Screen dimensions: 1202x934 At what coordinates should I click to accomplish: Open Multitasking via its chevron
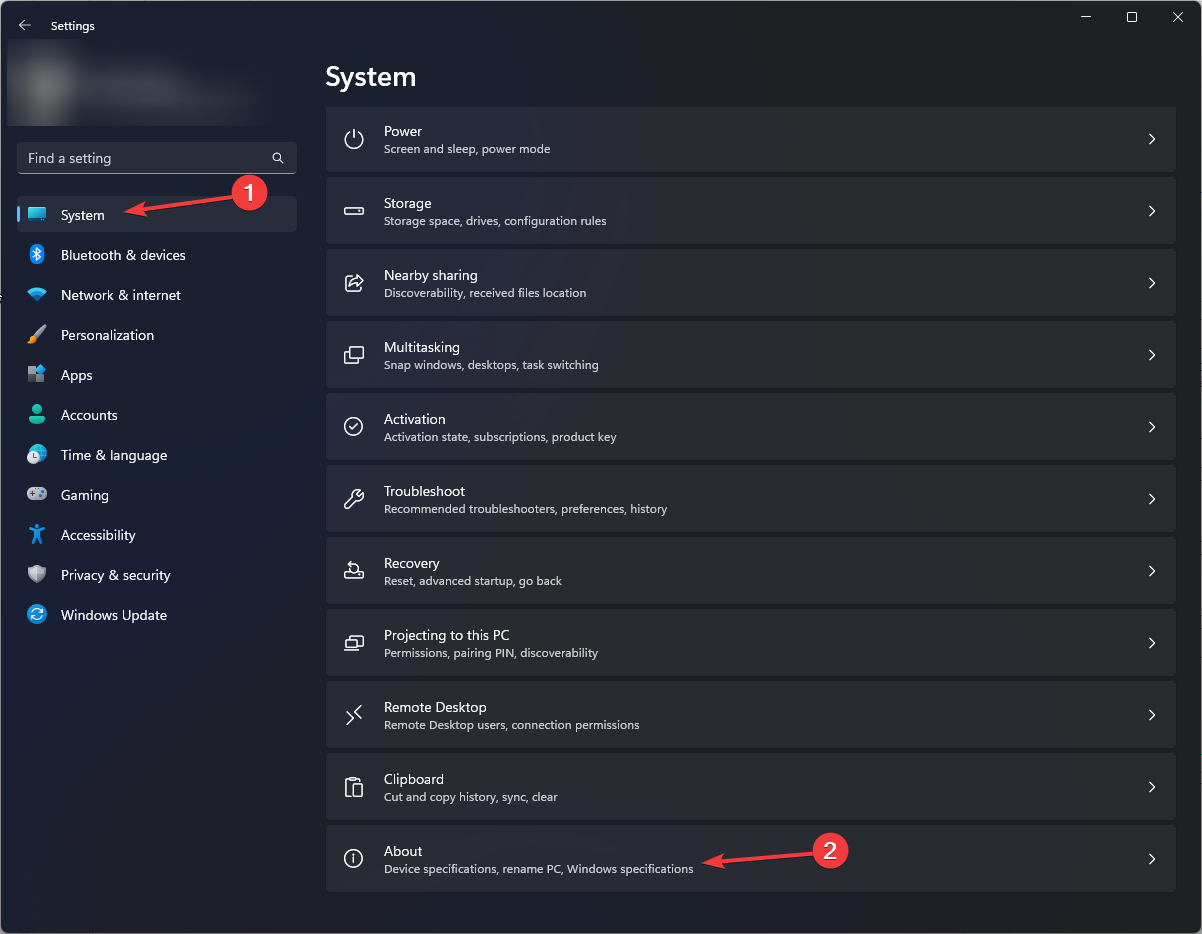pyautogui.click(x=1152, y=356)
